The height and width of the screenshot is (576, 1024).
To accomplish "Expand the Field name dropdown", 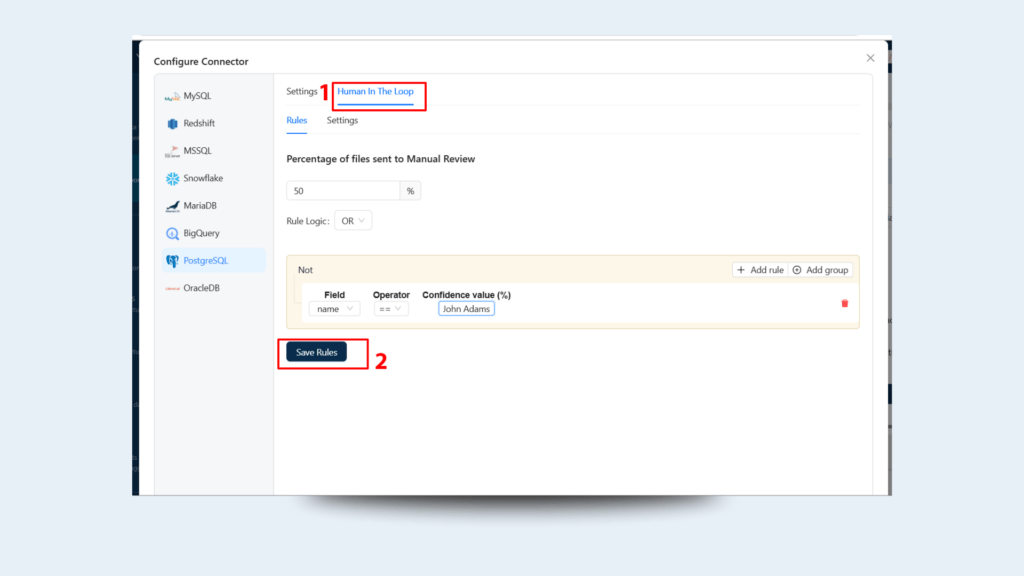I will pyautogui.click(x=334, y=309).
